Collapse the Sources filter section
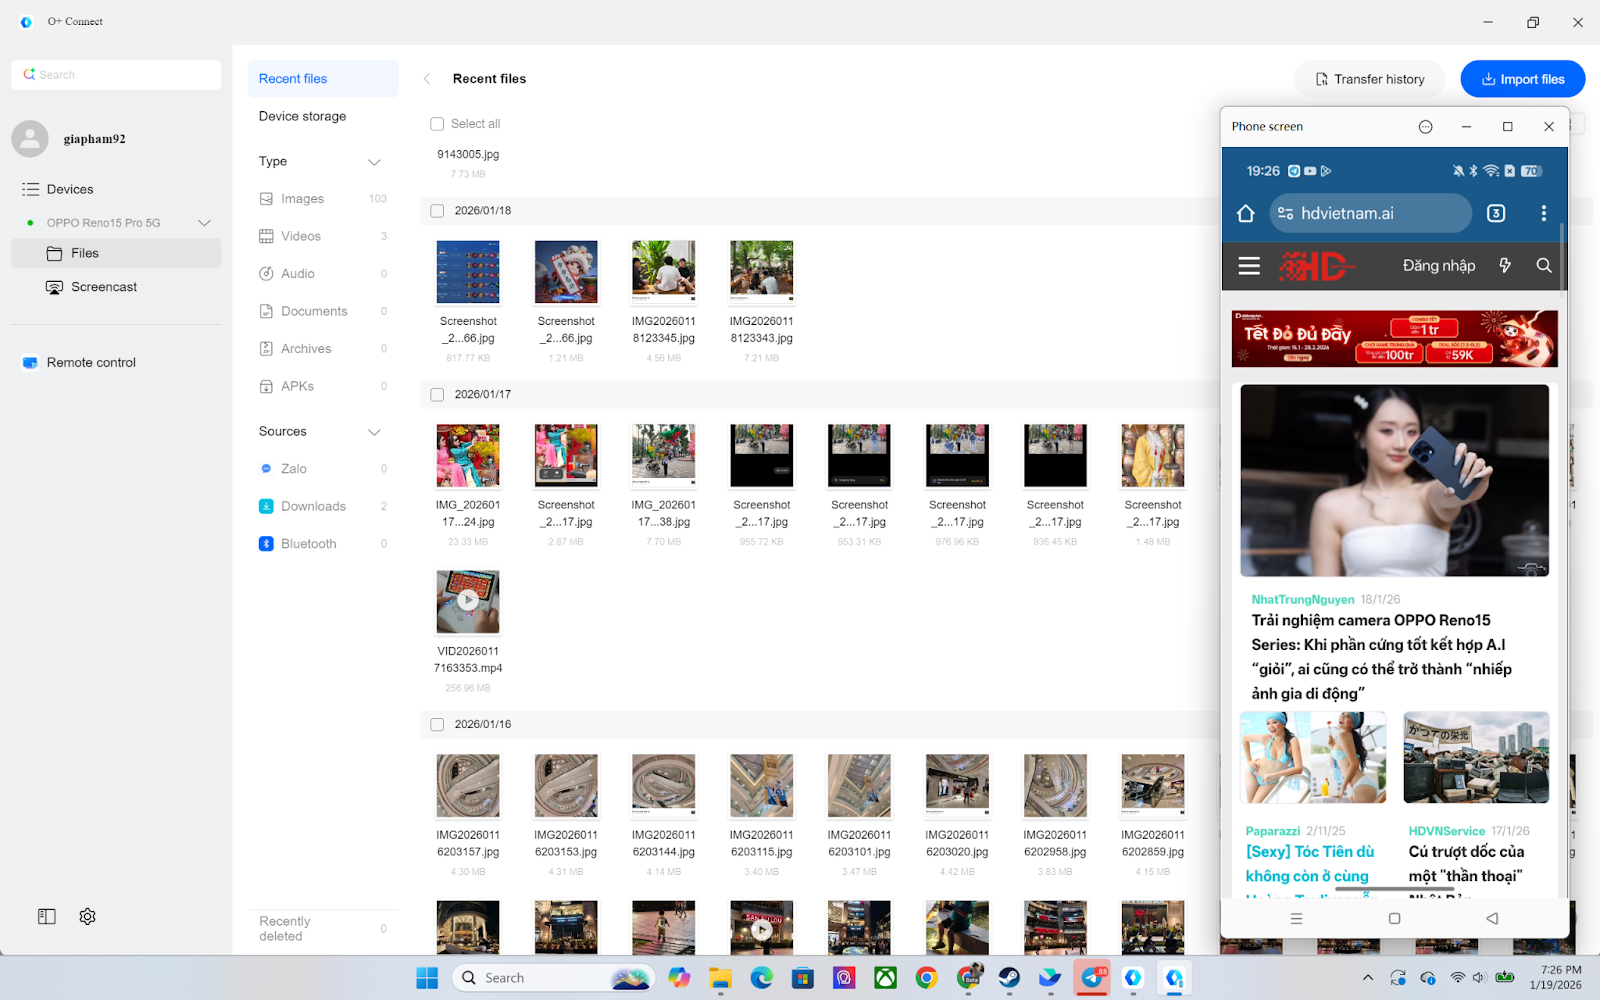The width and height of the screenshot is (1600, 1000). (374, 432)
